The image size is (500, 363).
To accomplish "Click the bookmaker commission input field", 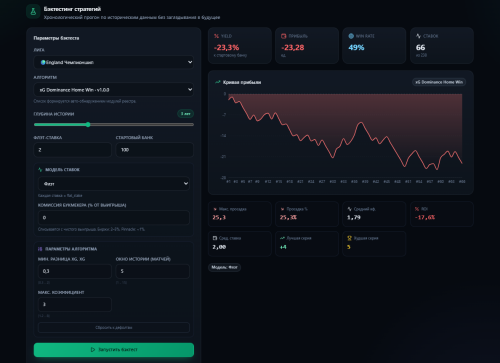I will [114, 218].
